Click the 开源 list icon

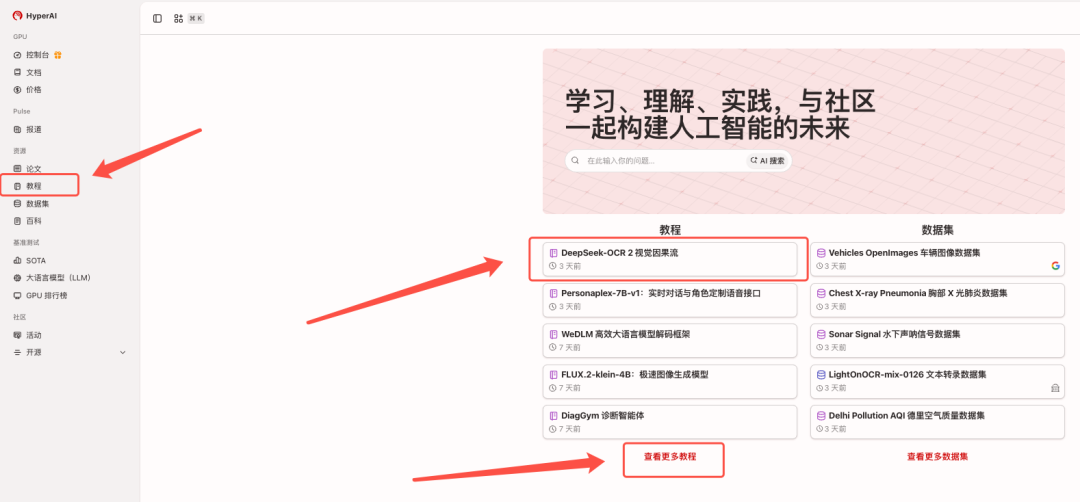pyautogui.click(x=18, y=353)
